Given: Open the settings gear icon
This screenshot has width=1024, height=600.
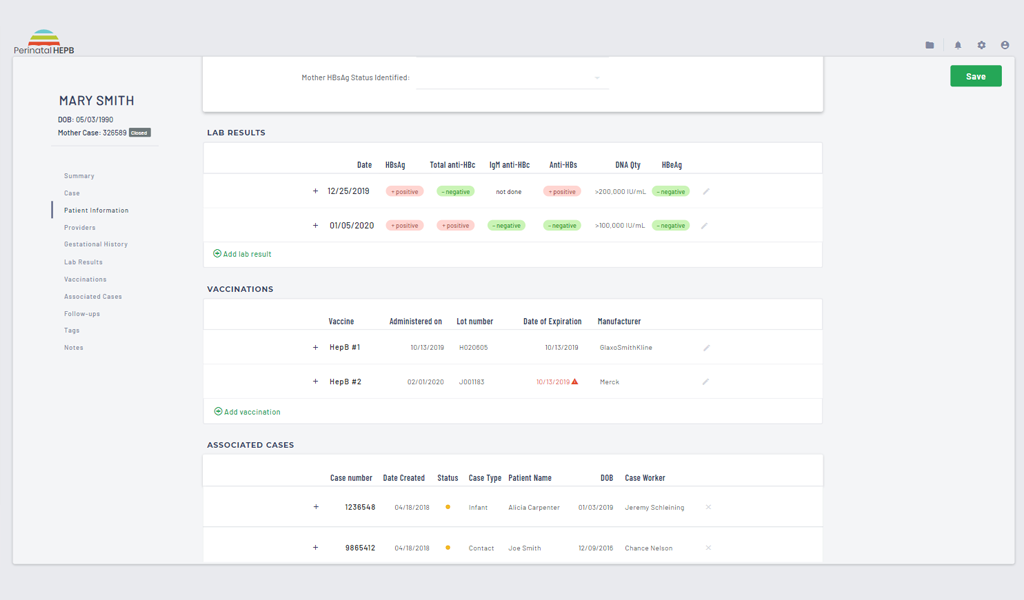Looking at the screenshot, I should 981,45.
